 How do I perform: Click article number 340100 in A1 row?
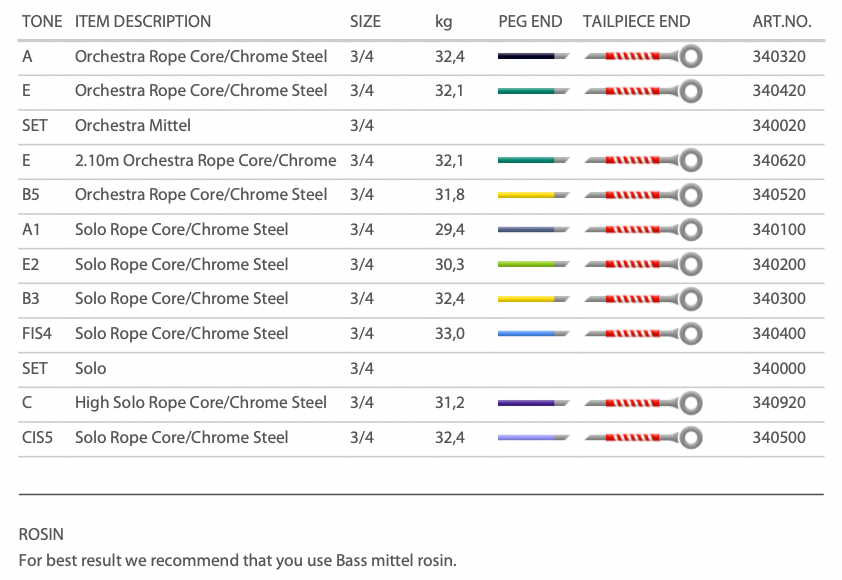point(778,230)
